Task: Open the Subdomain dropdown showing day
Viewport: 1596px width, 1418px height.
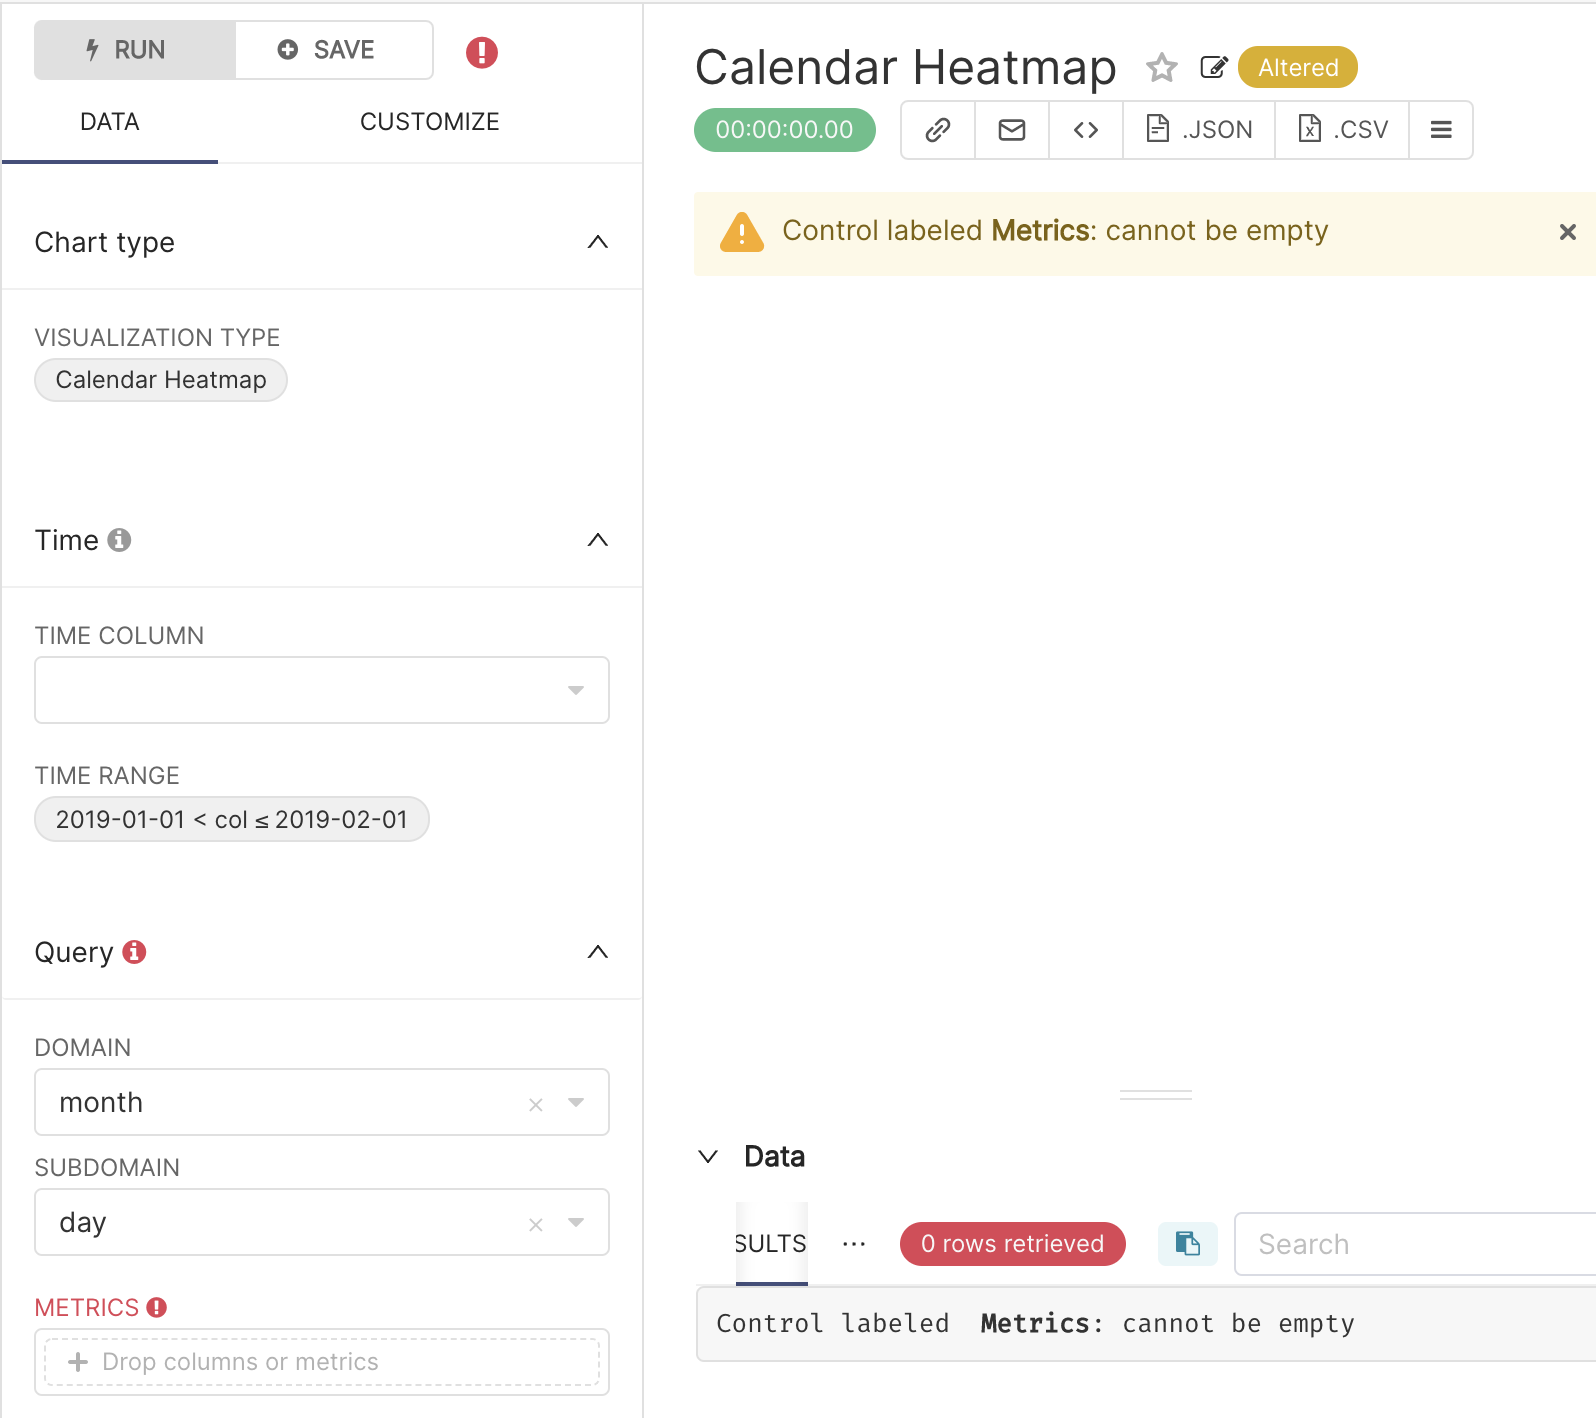Action: click(x=322, y=1222)
